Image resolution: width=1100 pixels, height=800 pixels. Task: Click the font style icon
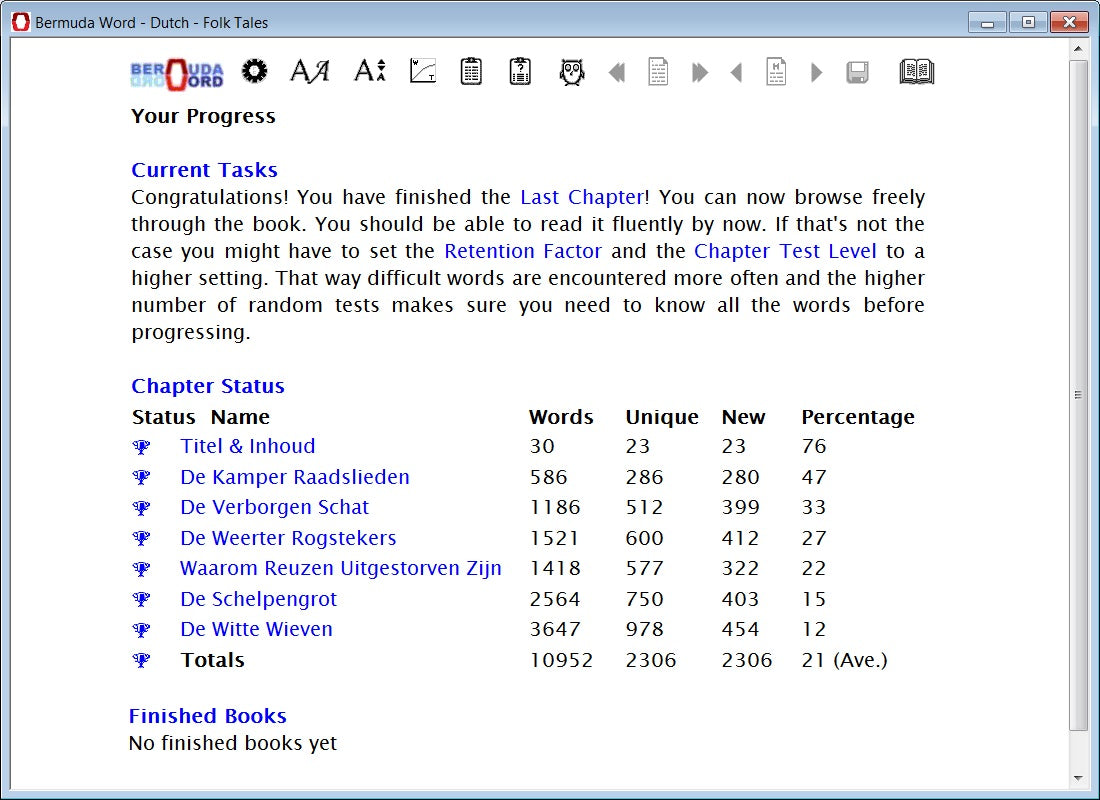tap(309, 71)
